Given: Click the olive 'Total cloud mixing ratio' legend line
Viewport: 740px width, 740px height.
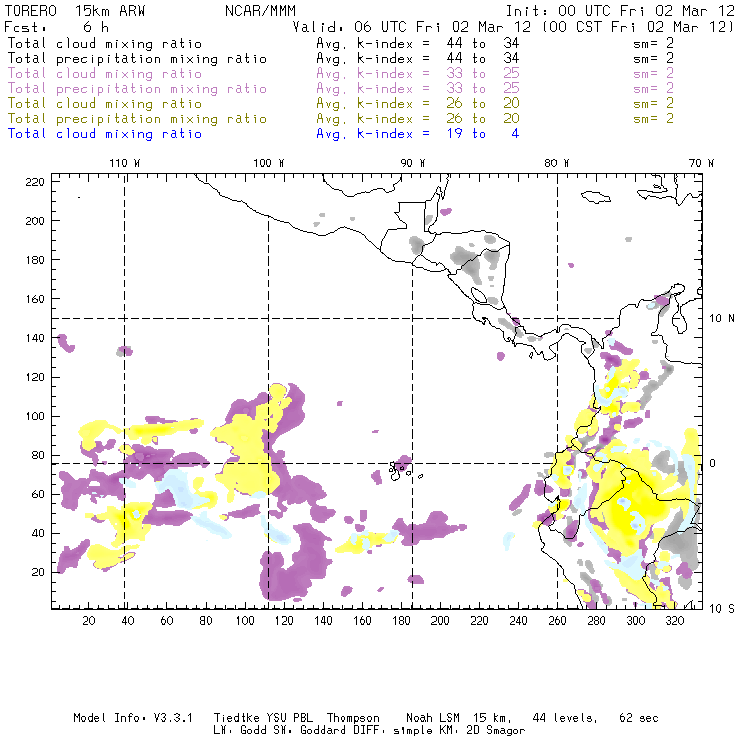Looking at the screenshot, I should pyautogui.click(x=105, y=104).
